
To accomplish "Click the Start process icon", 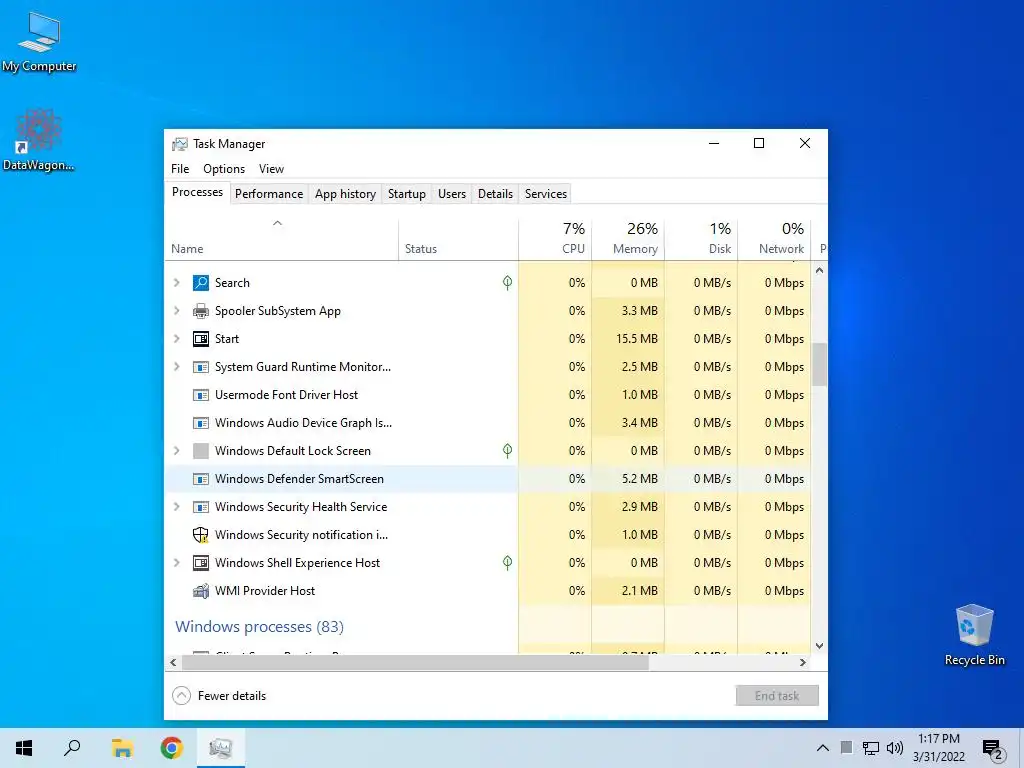I will pos(200,339).
